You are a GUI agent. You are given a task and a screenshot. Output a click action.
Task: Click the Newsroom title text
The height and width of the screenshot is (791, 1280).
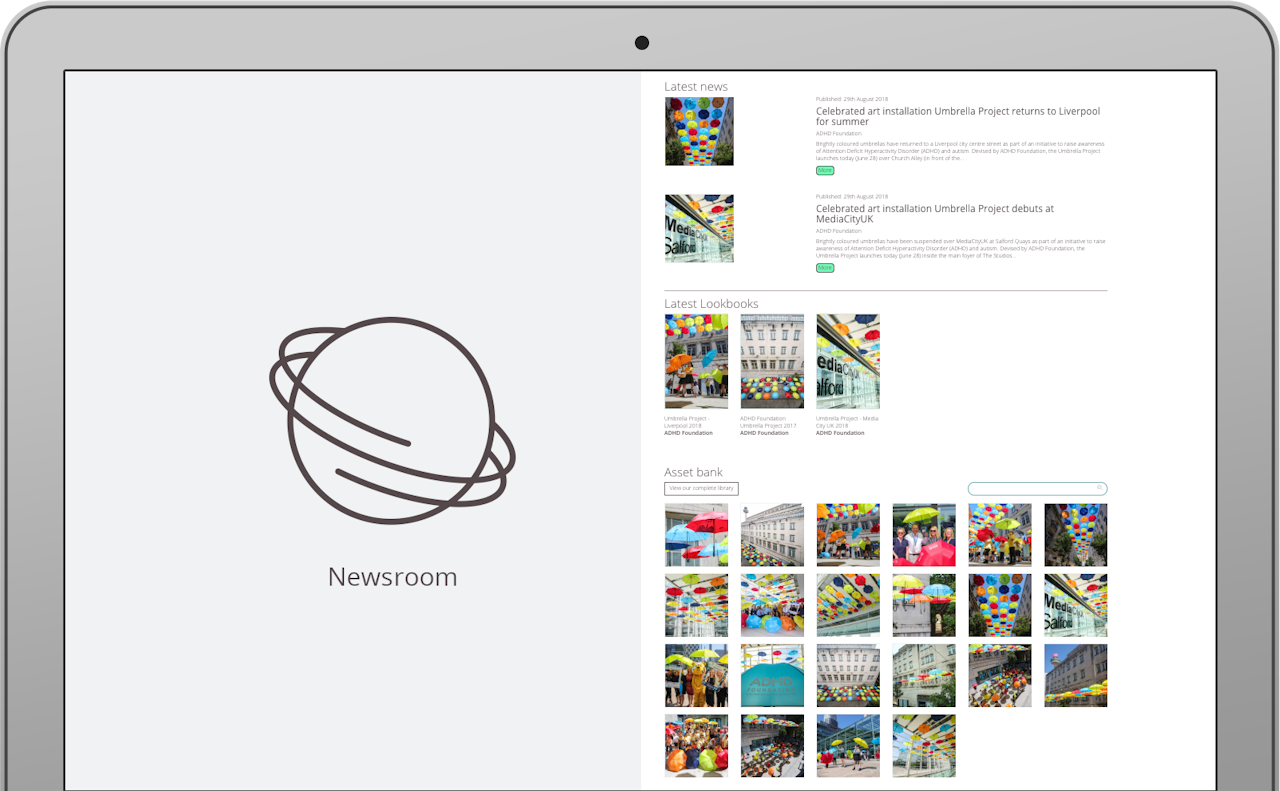point(392,577)
